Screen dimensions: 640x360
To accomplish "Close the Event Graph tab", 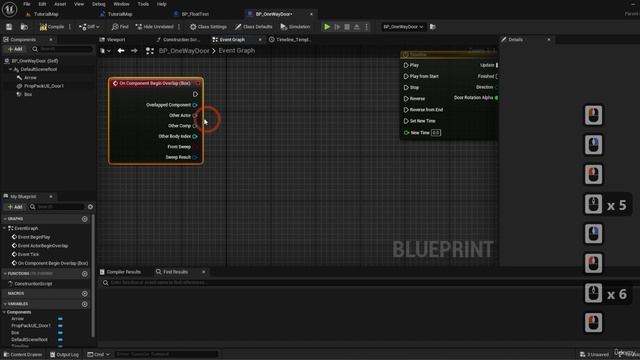I will click(x=260, y=40).
